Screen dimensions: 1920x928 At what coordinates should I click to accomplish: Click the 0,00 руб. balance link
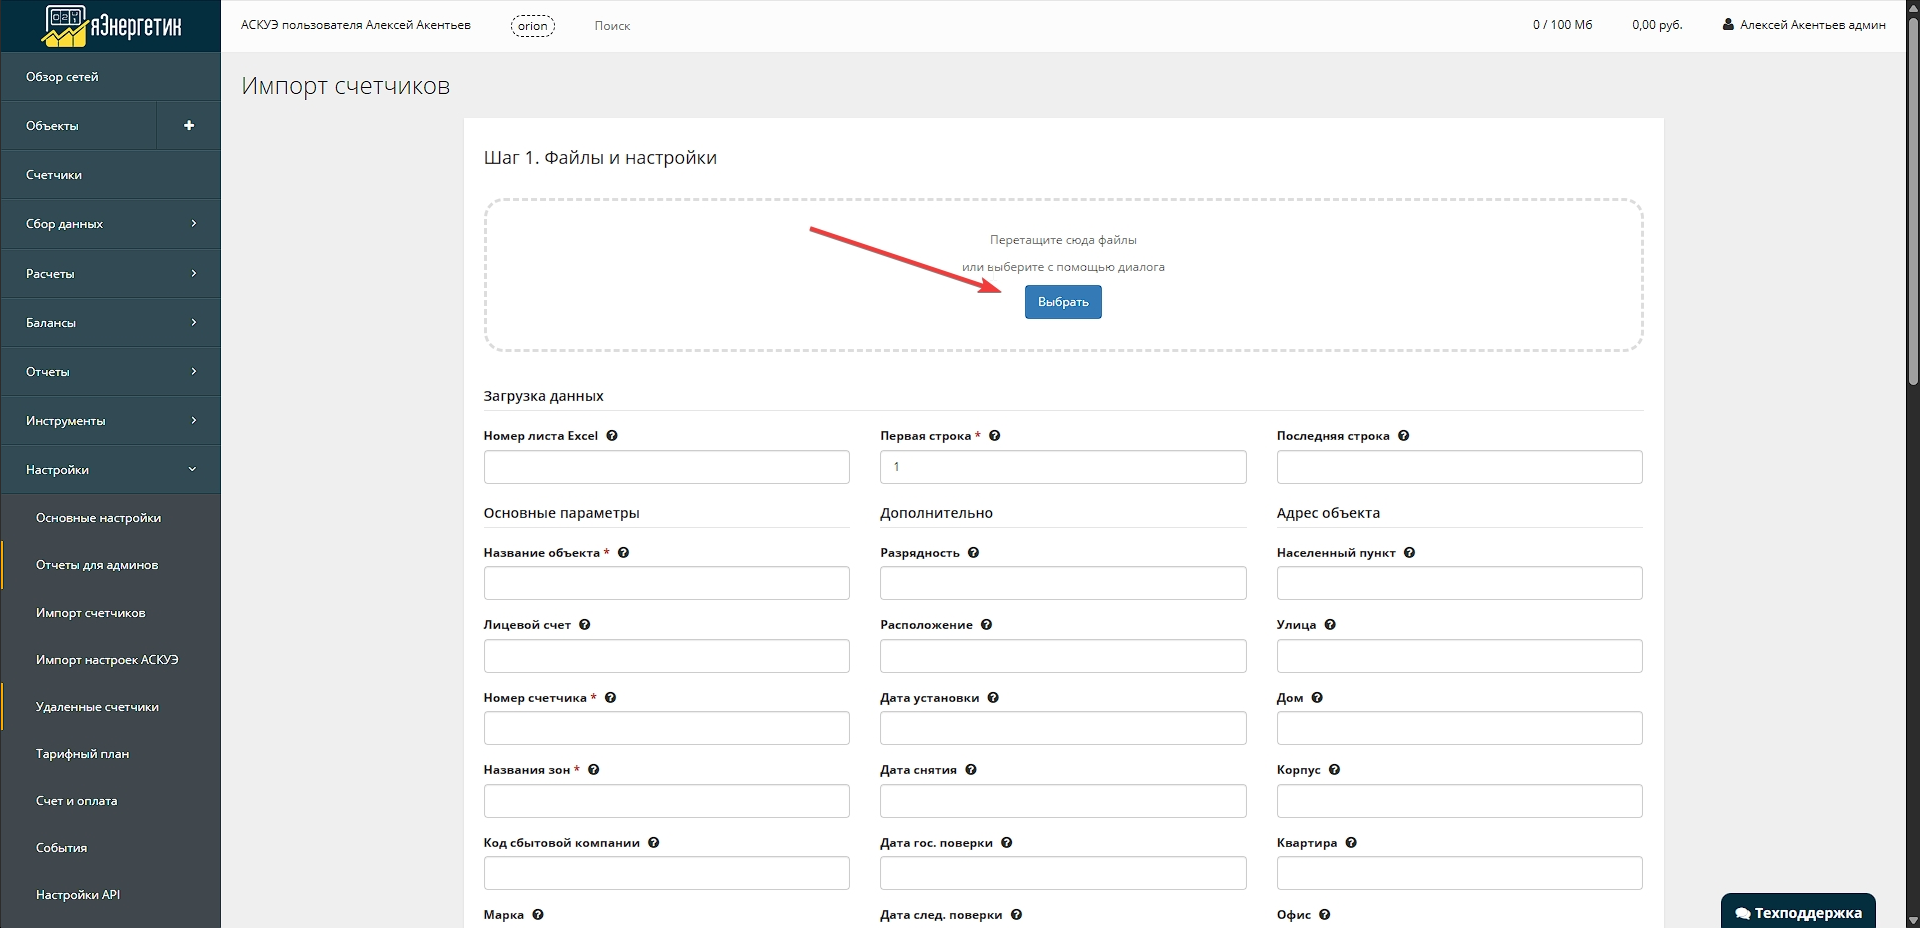[x=1657, y=25]
